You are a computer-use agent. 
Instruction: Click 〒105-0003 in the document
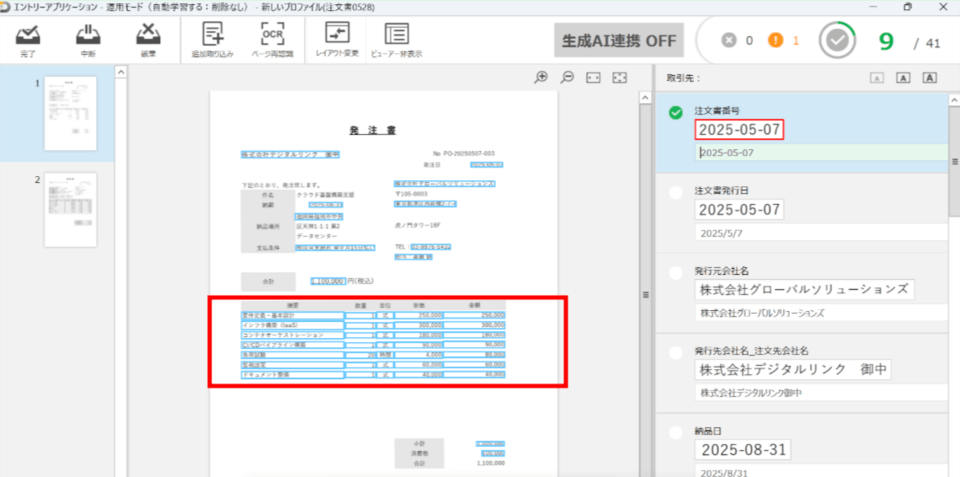pos(411,194)
